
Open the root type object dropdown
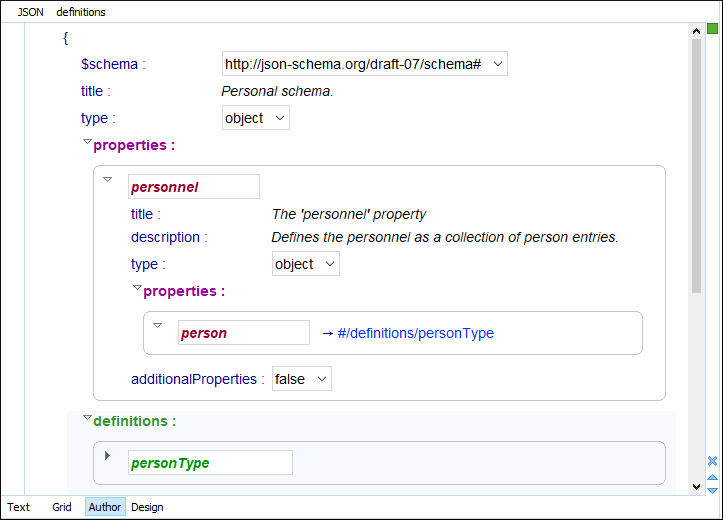pyautogui.click(x=279, y=118)
